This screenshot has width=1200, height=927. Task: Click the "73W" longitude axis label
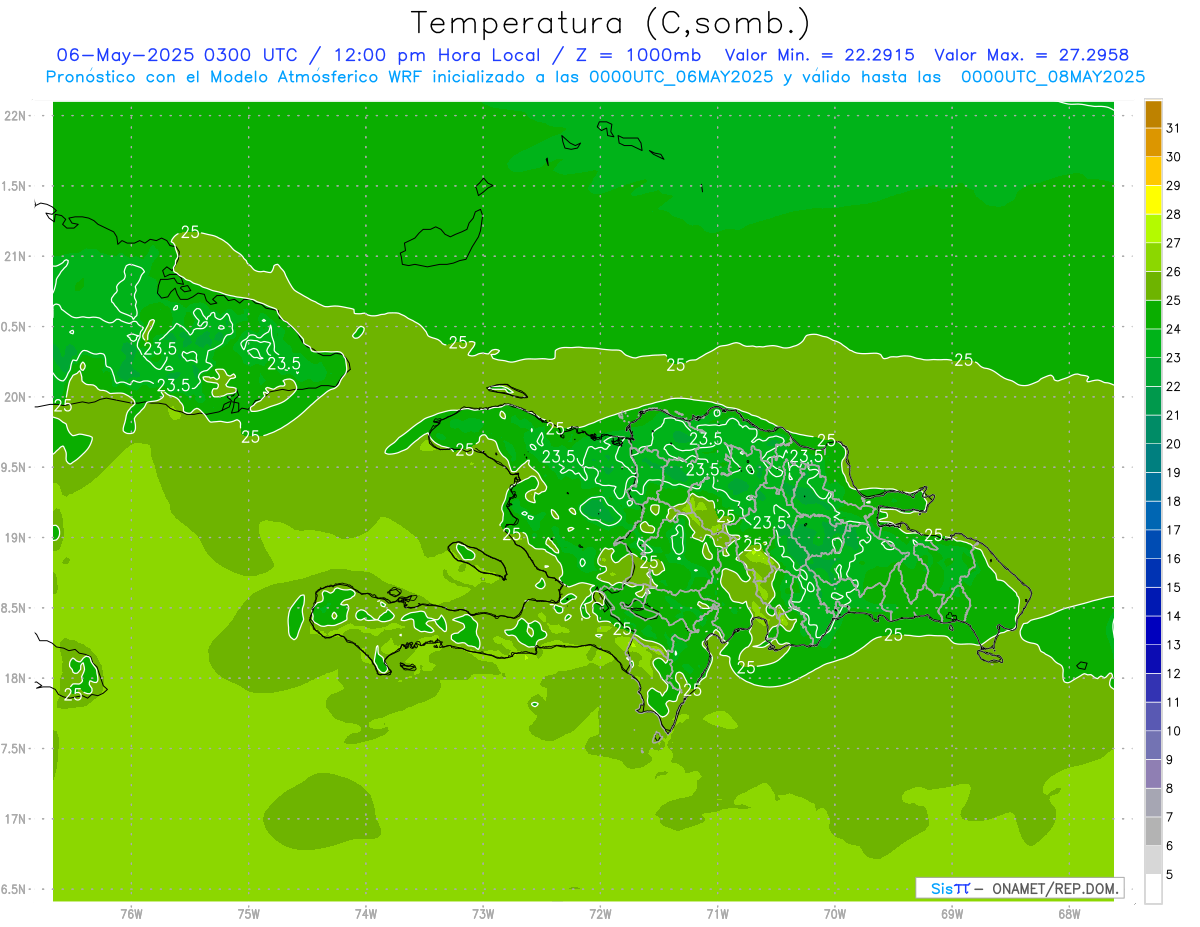(483, 914)
